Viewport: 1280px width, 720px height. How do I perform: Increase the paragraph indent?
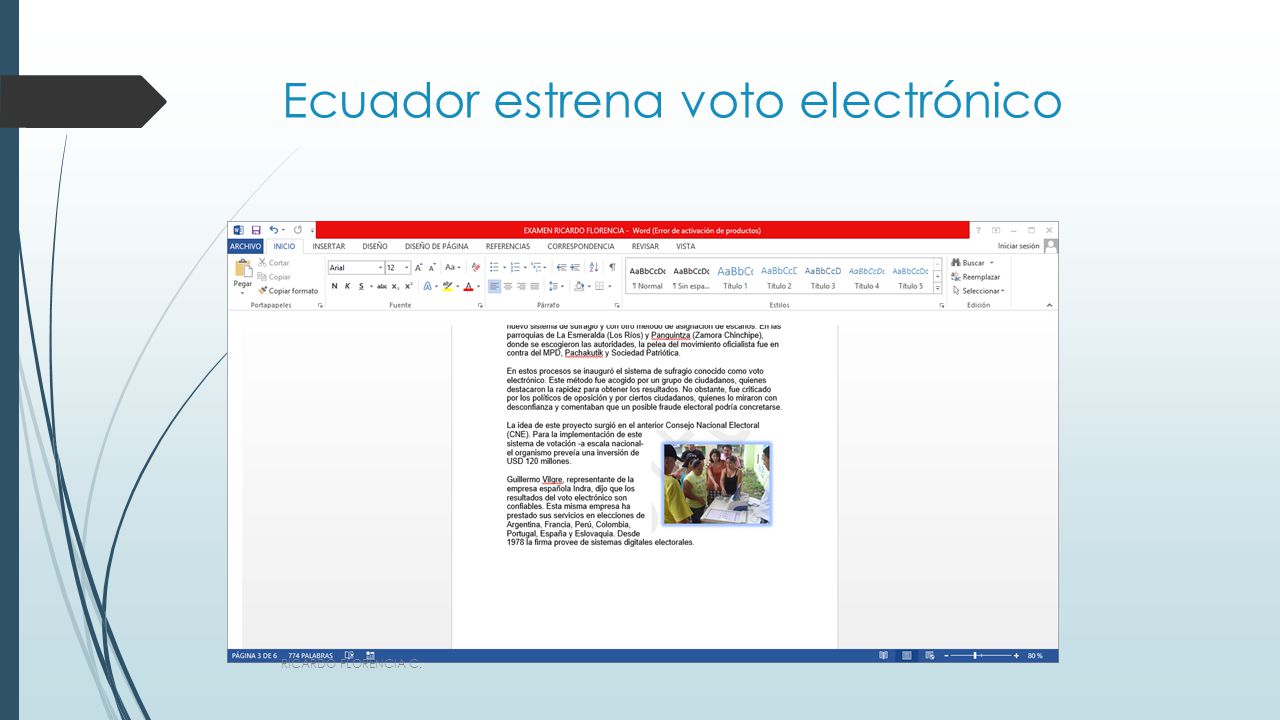coord(575,268)
